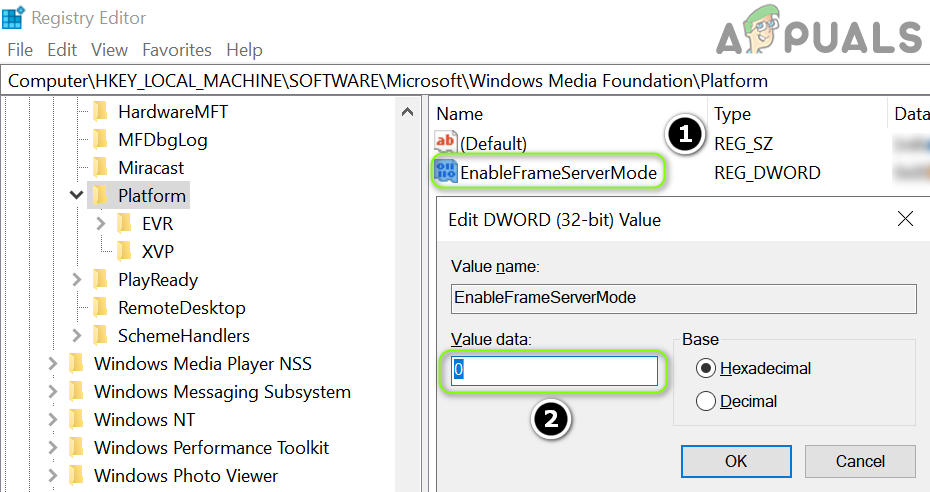The width and height of the screenshot is (930, 492).
Task: Select the (Default) value name
Action: pyautogui.click(x=493, y=143)
